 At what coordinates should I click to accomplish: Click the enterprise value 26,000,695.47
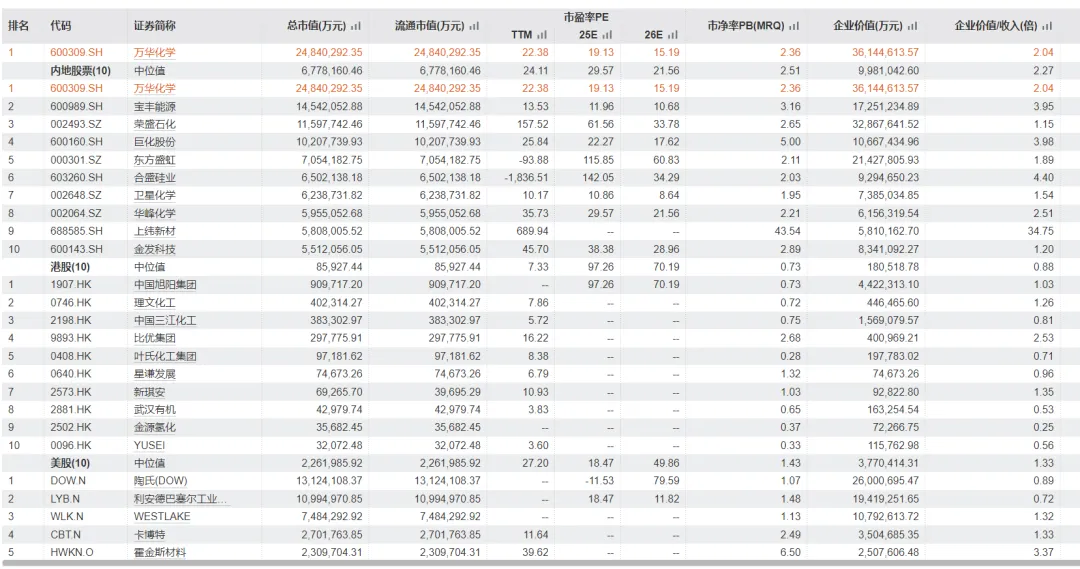(x=885, y=481)
